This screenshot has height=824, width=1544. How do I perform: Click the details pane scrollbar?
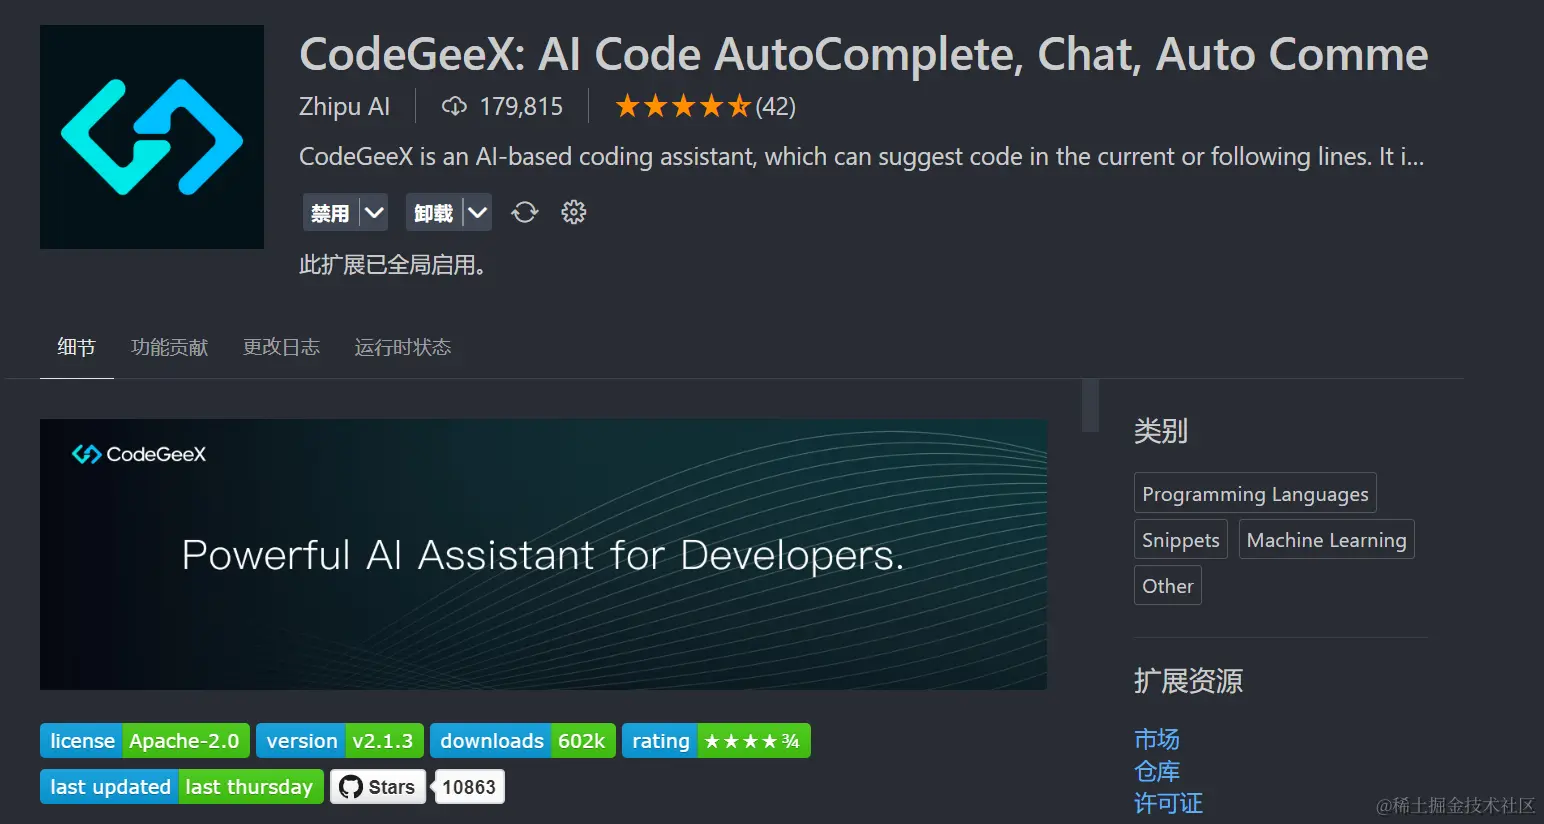click(x=1090, y=405)
